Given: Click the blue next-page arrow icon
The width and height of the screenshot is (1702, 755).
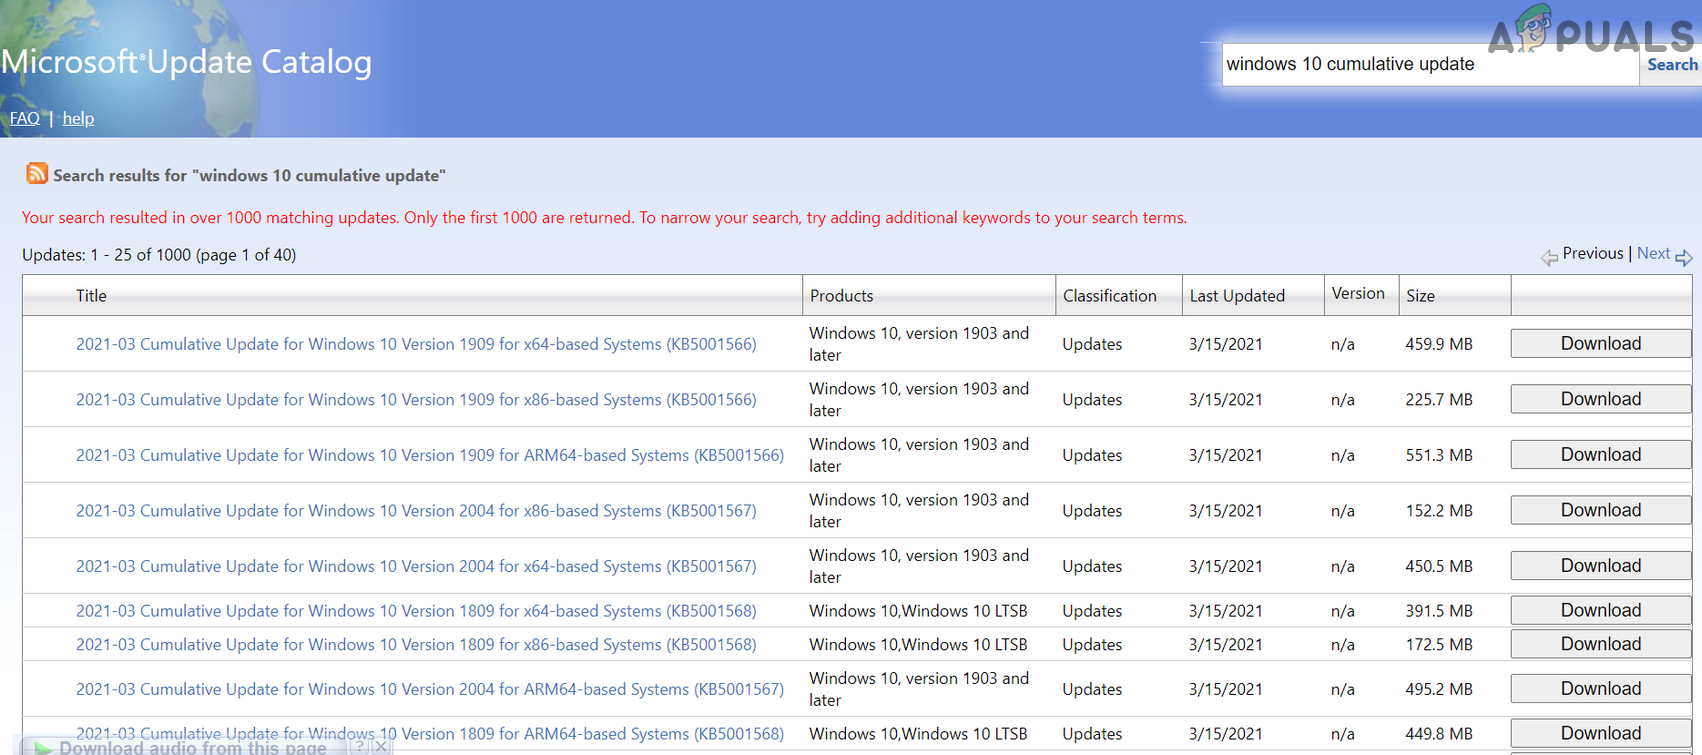Looking at the screenshot, I should coord(1684,257).
